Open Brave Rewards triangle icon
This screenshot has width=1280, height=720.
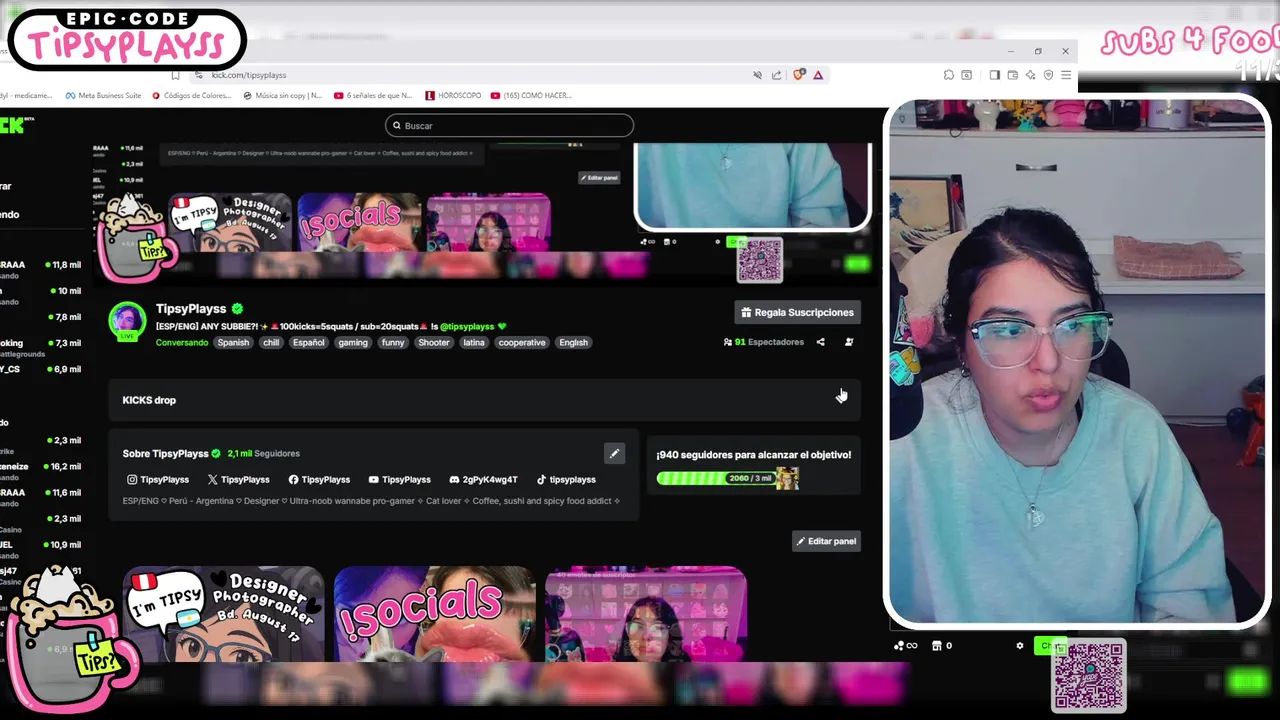pyautogui.click(x=818, y=75)
